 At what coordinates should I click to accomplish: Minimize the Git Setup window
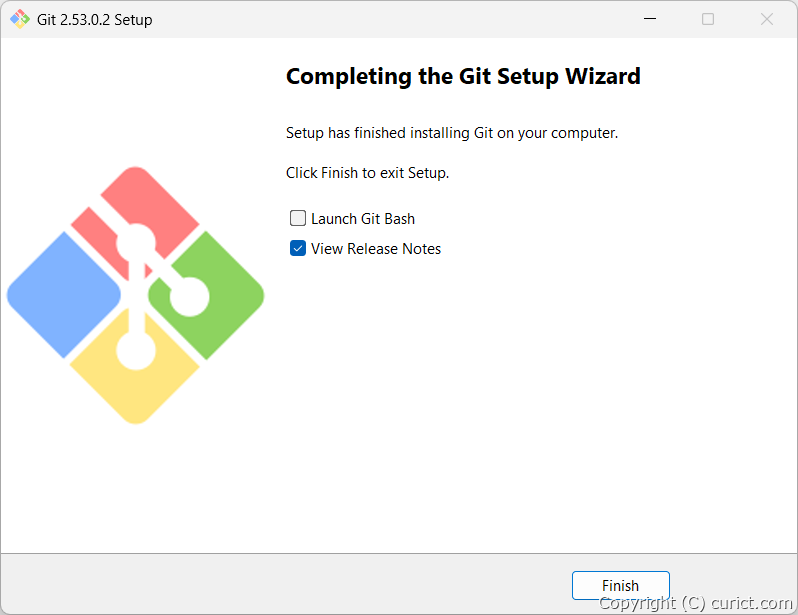tap(650, 19)
